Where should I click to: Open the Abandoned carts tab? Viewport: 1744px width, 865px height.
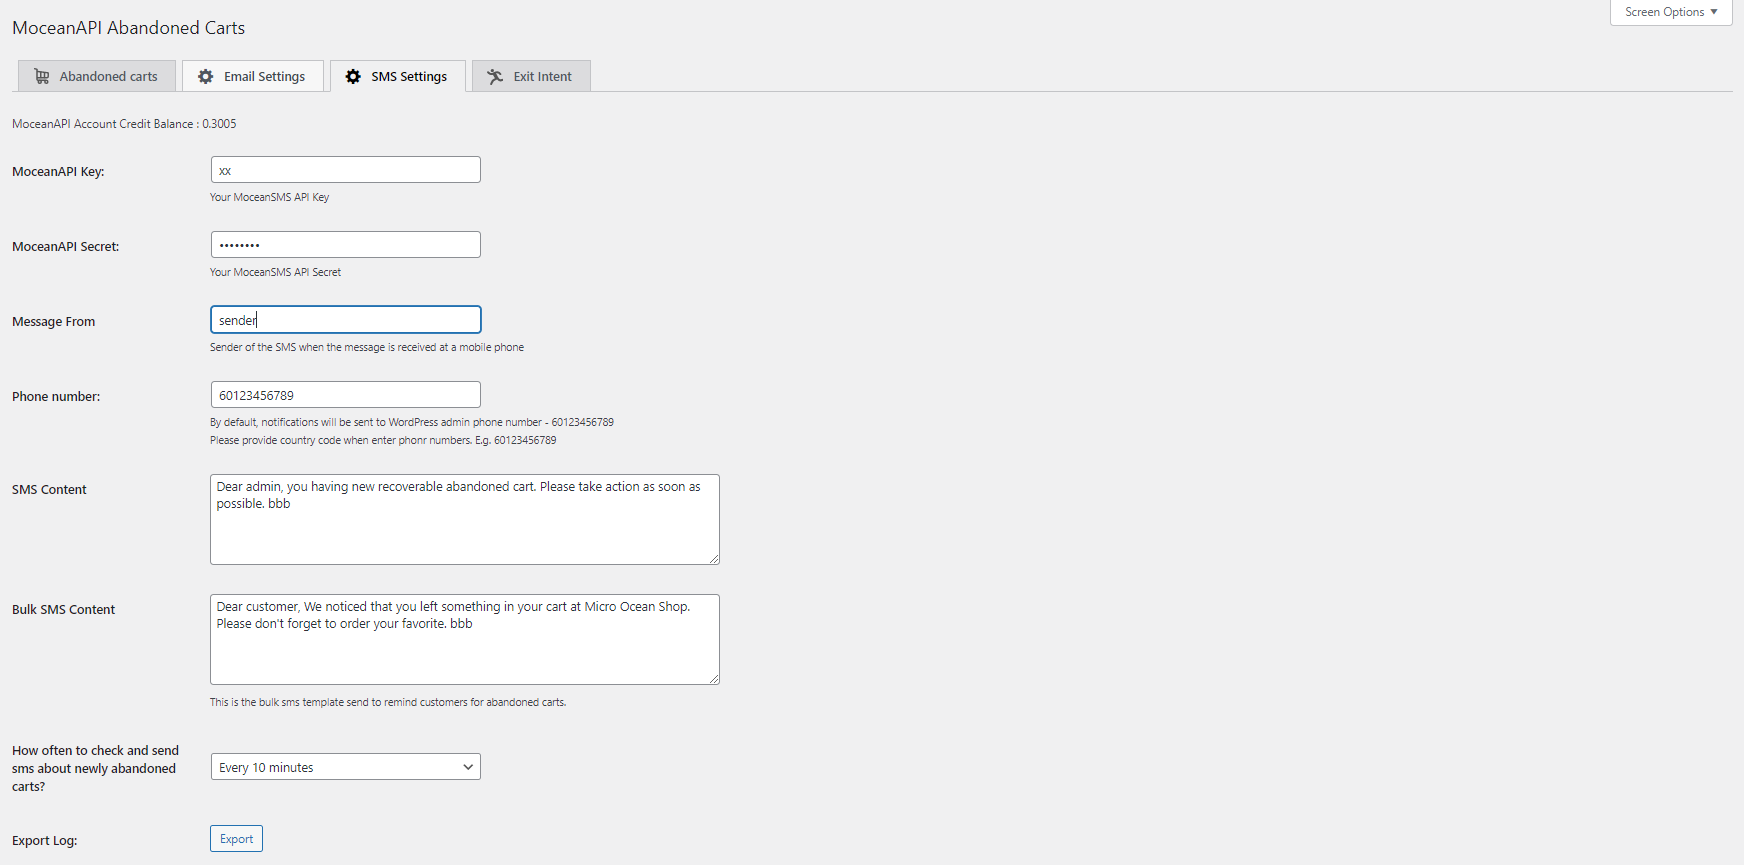click(97, 76)
